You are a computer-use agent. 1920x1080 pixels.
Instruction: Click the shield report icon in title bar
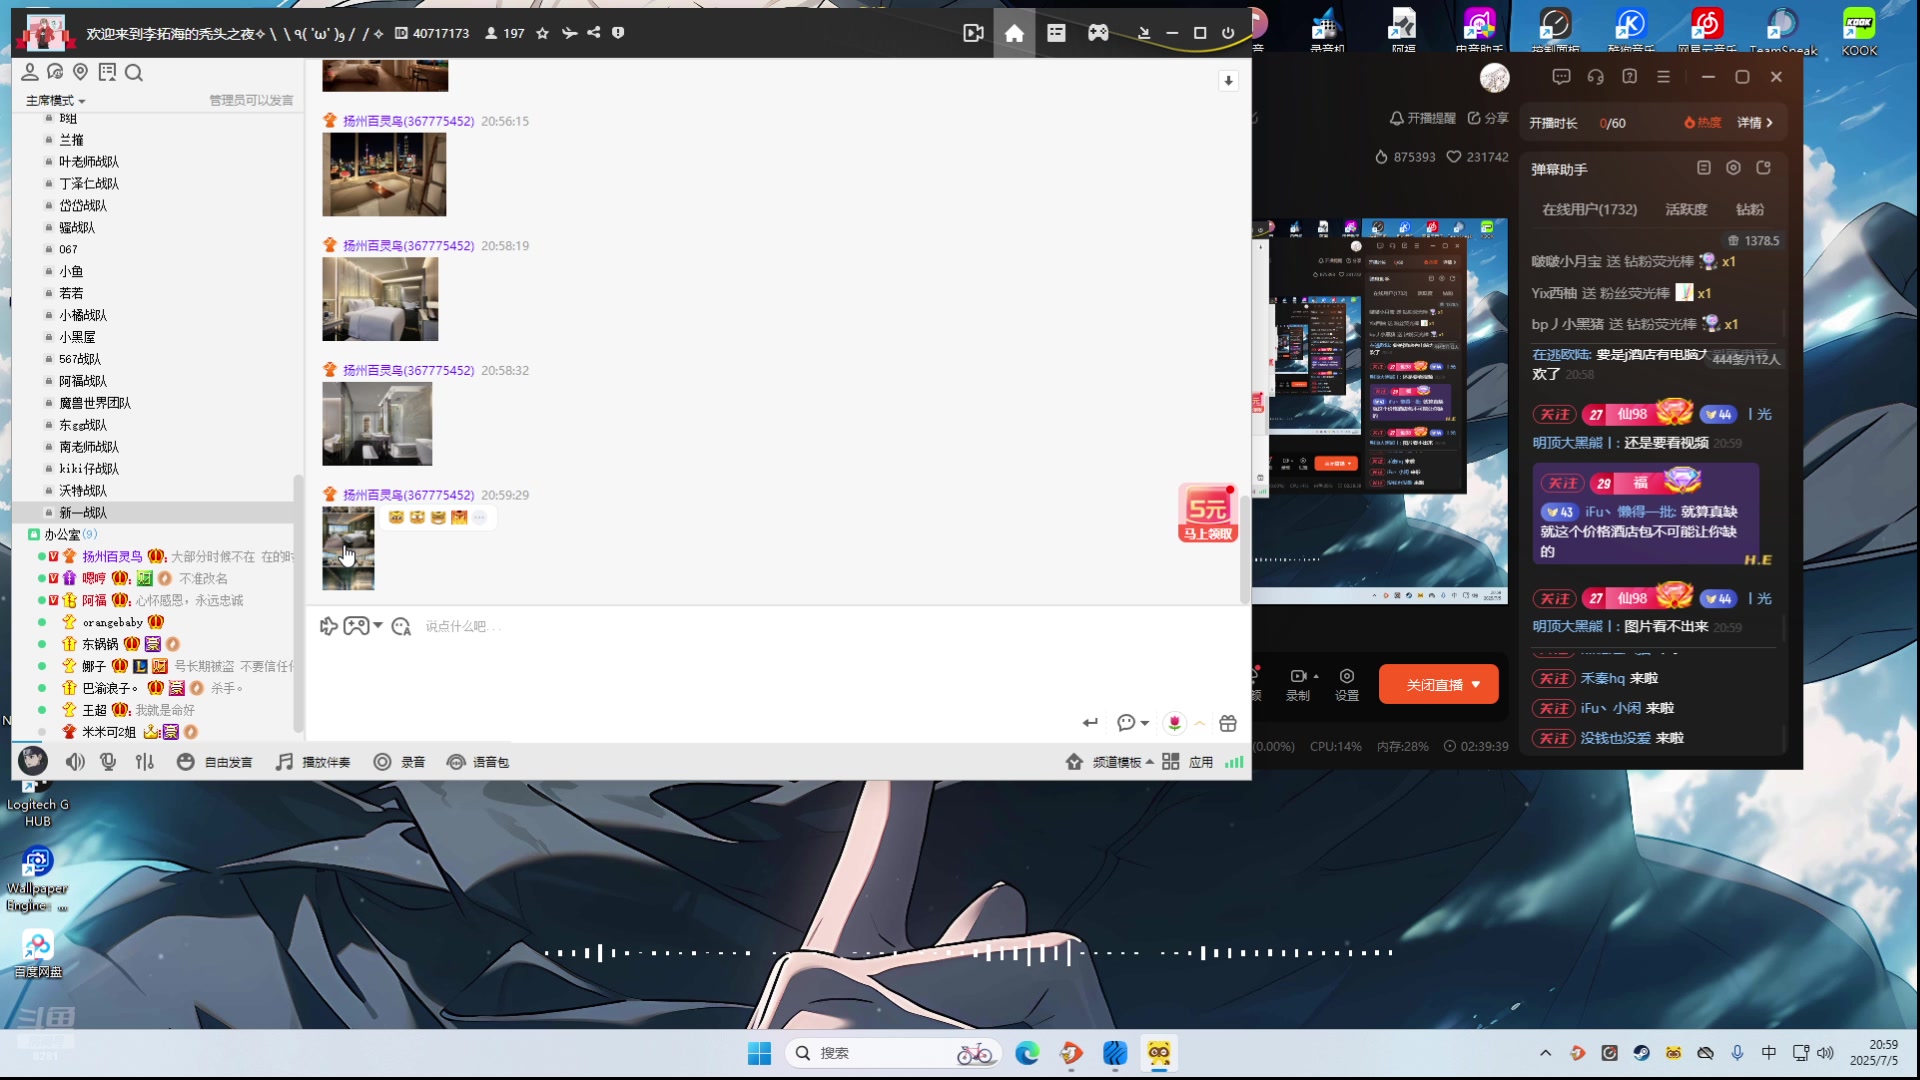(x=618, y=33)
